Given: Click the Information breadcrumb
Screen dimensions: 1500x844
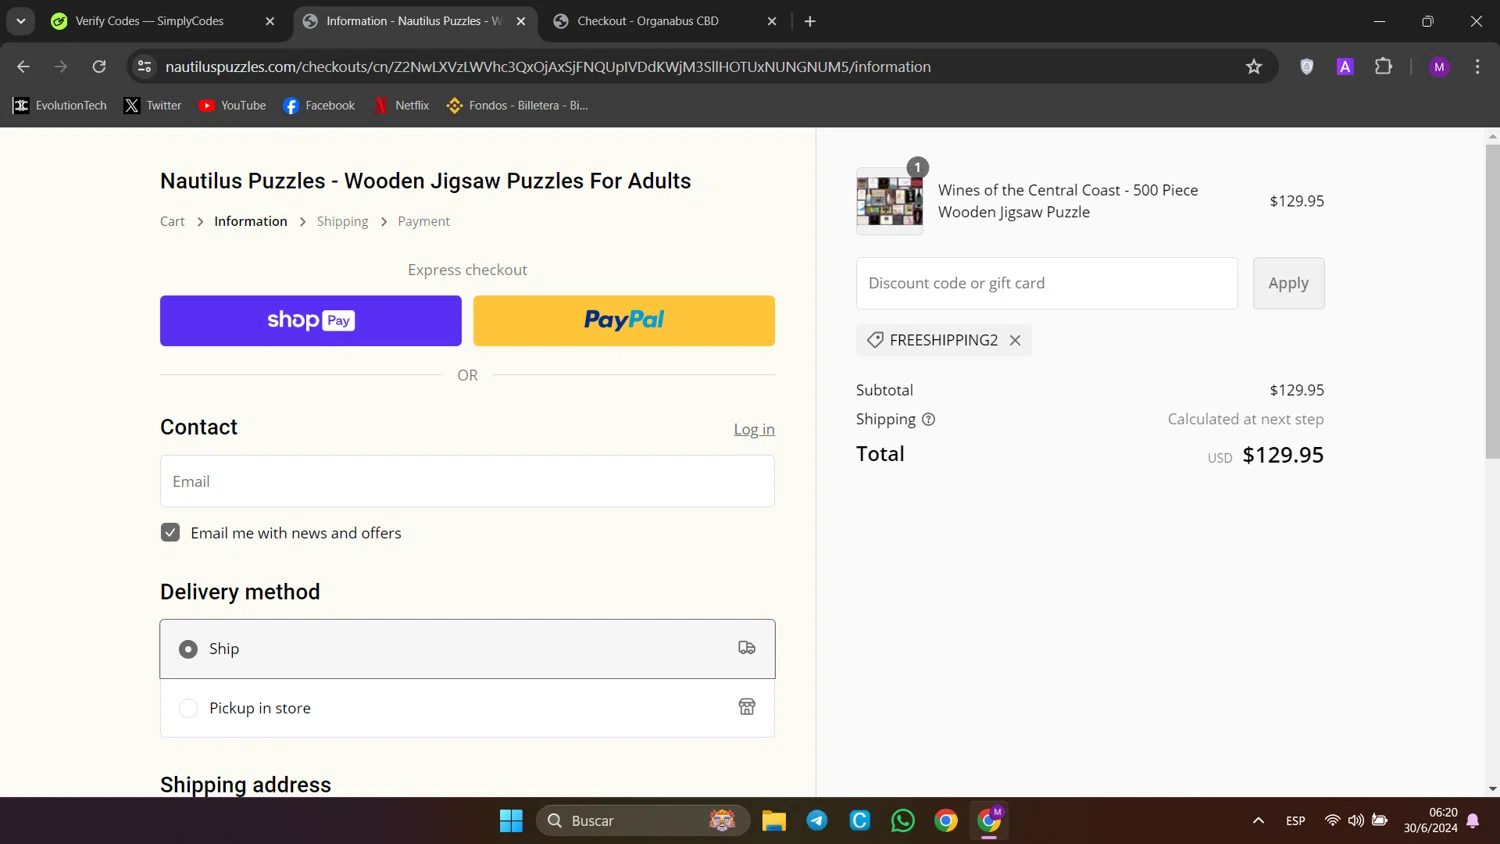Looking at the screenshot, I should (x=250, y=221).
